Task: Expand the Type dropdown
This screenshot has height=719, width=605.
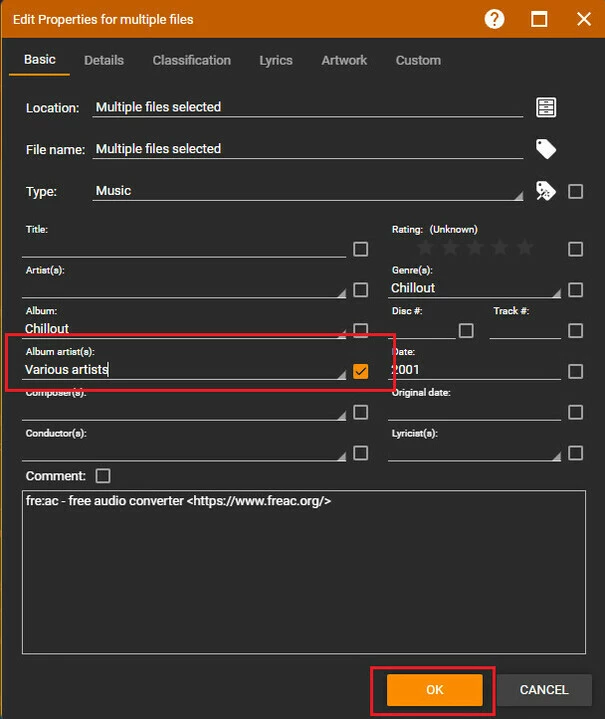Action: tap(517, 196)
